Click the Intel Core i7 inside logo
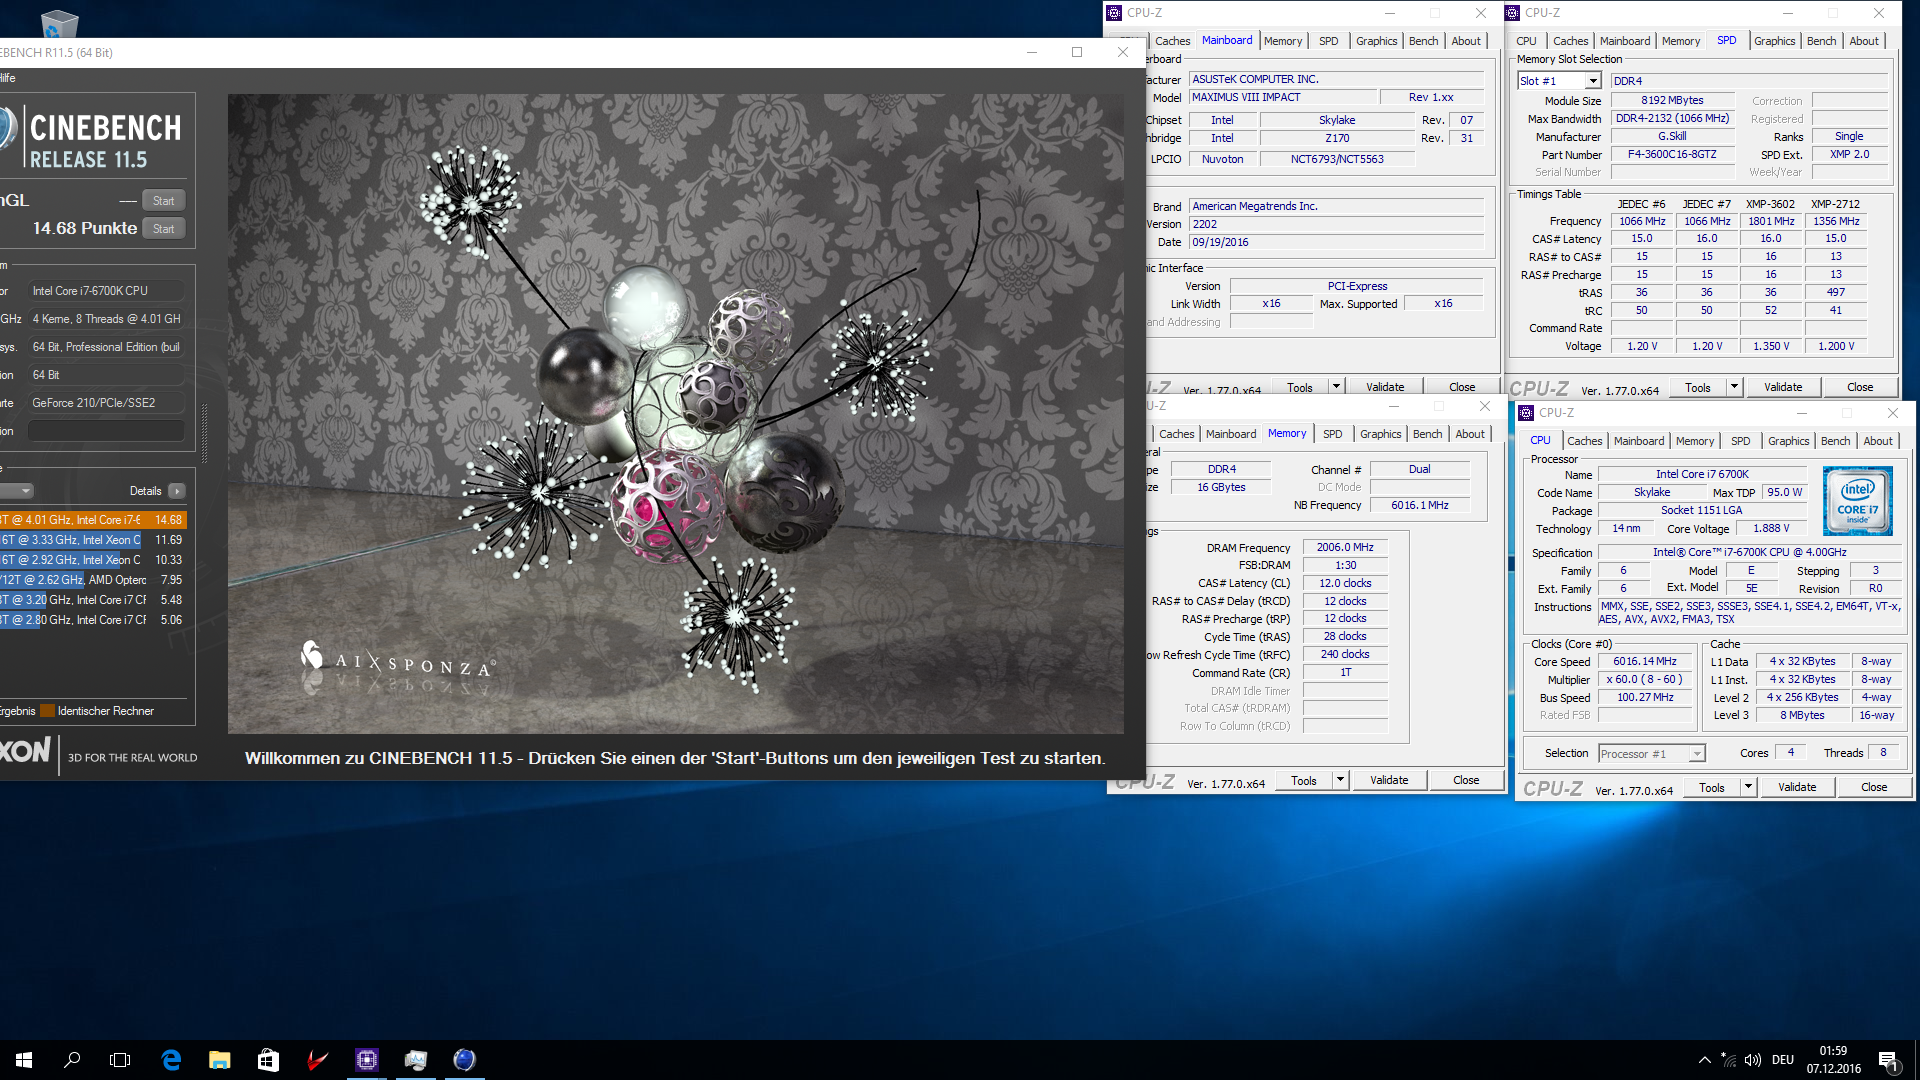Viewport: 1920px width, 1080px height. [1857, 501]
